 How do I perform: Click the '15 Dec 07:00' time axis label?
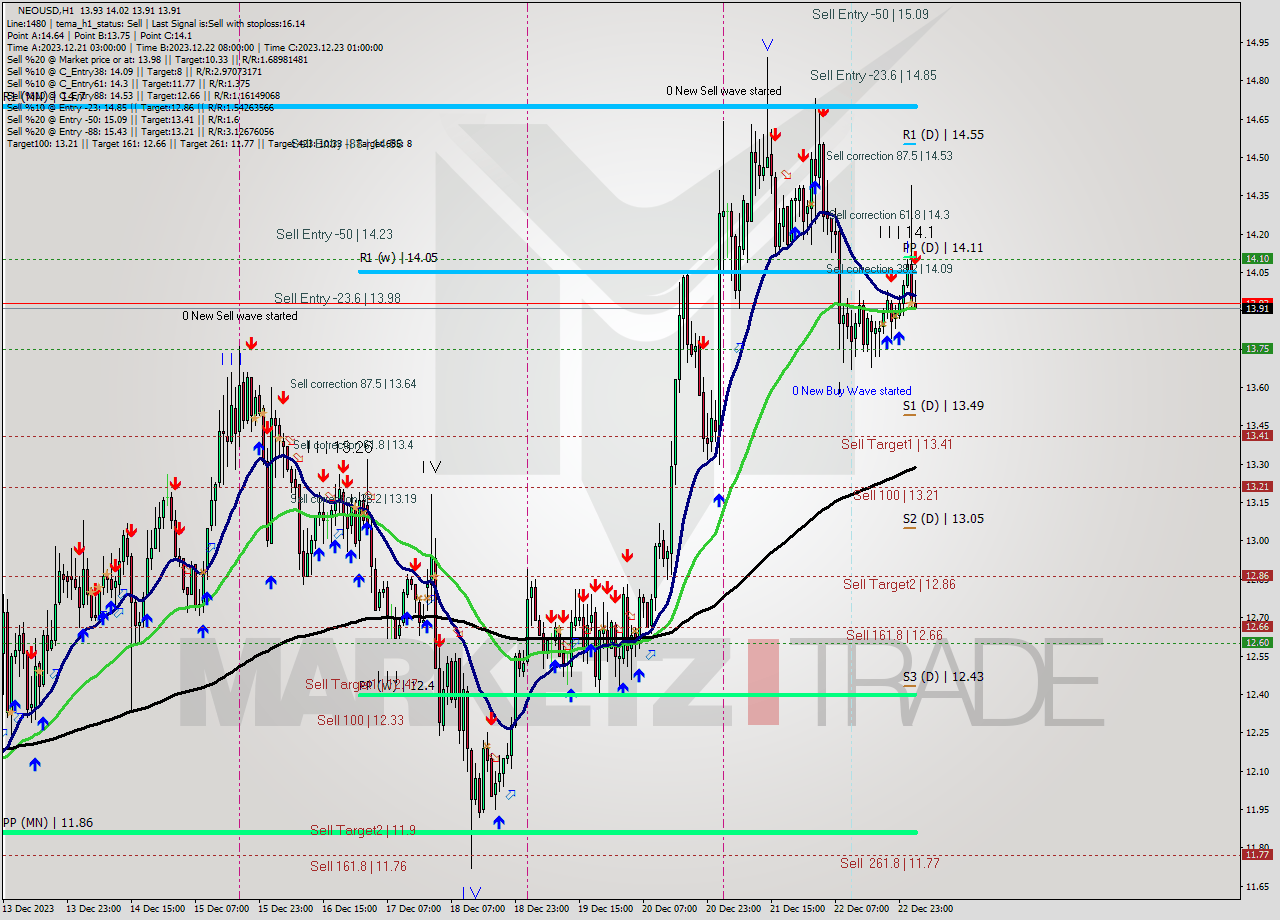222,909
